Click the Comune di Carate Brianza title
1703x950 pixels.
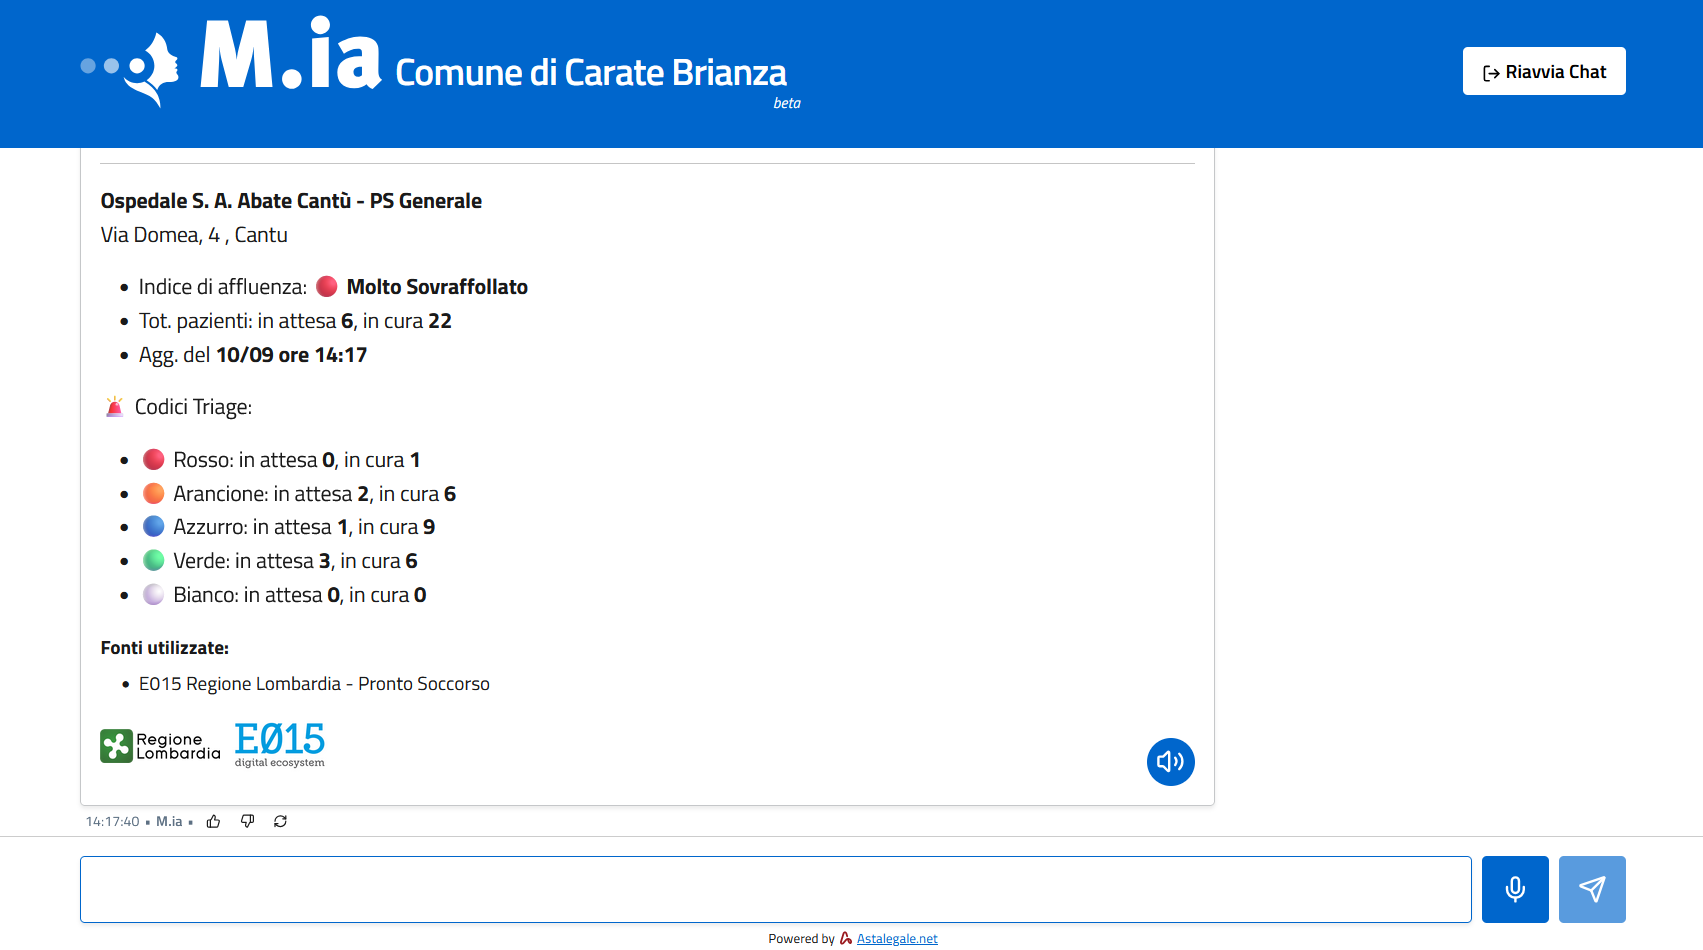[x=591, y=73]
